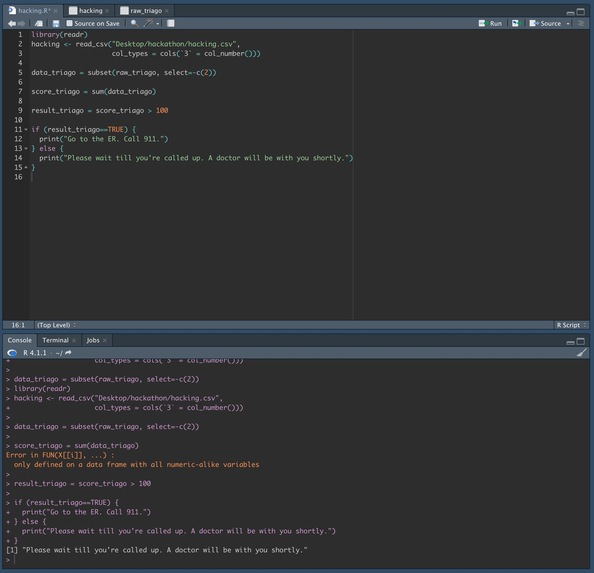
Task: Source the active document with Source button
Action: (x=545, y=23)
